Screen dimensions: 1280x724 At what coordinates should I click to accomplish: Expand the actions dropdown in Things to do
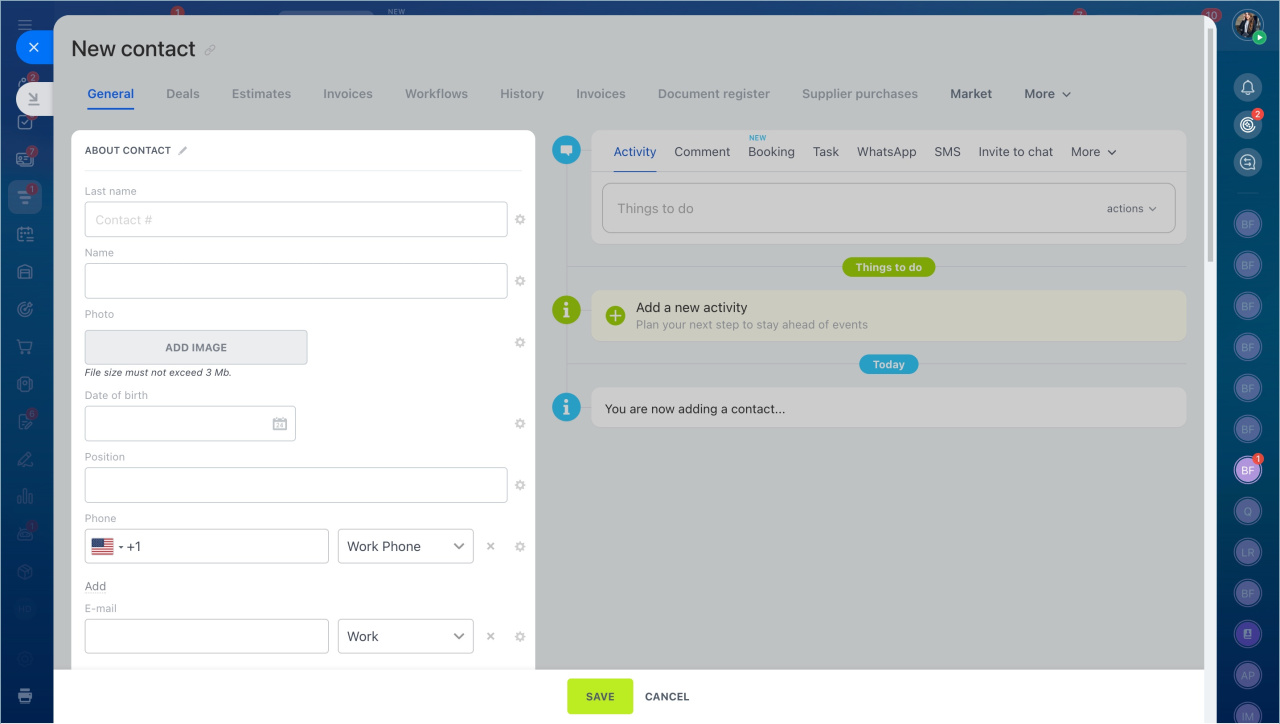tap(1131, 209)
